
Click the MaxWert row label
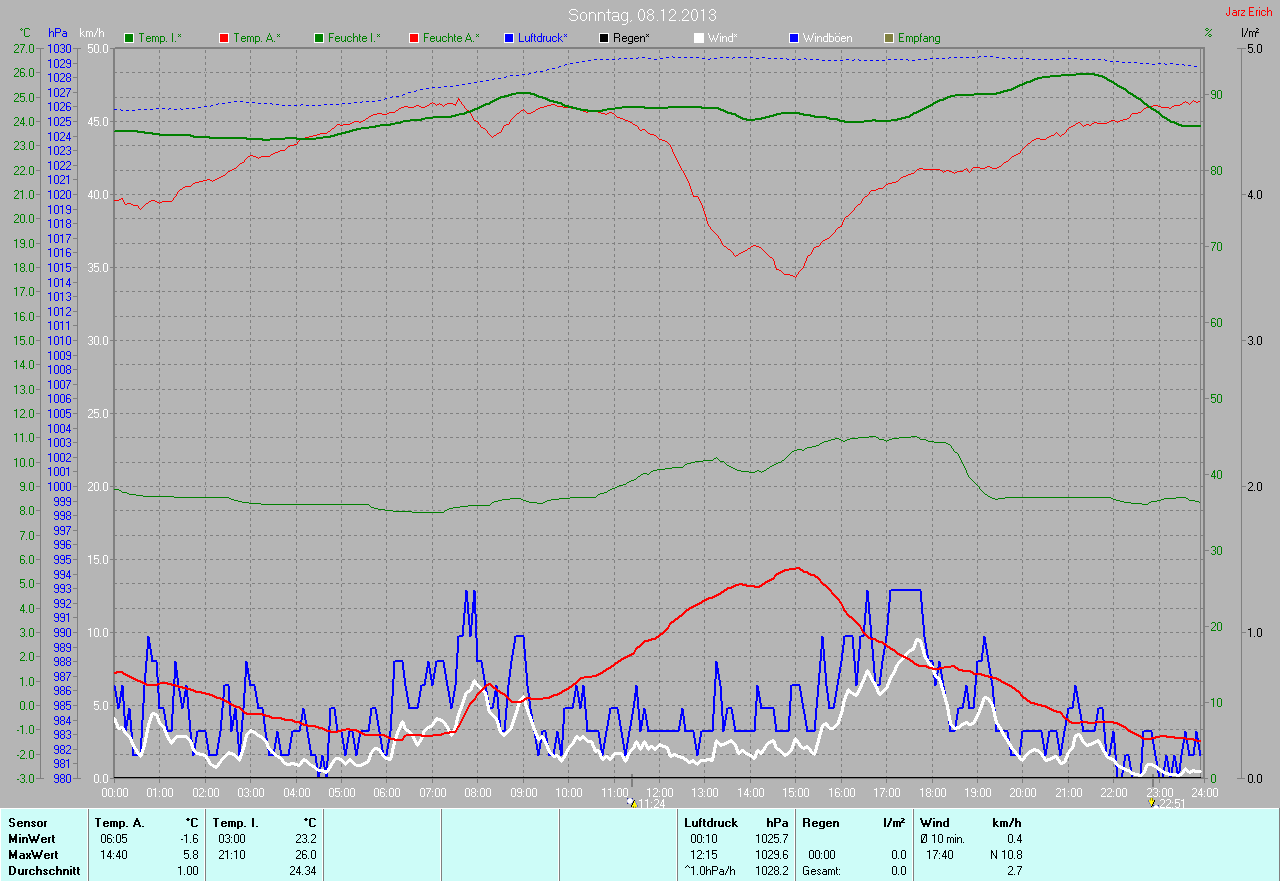coord(33,855)
